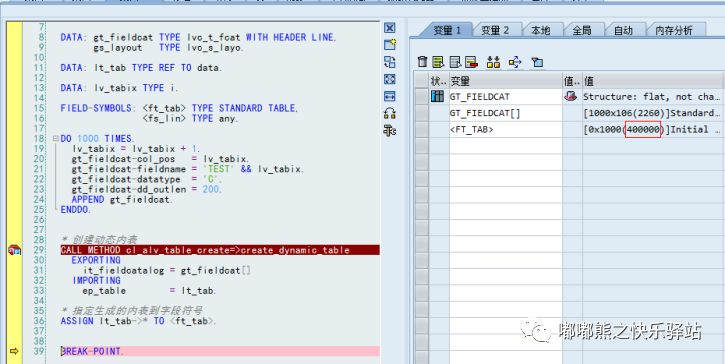This screenshot has height=364, width=725.
Task: Click the EXPORTING keyword on line 30
Action: [x=96, y=260]
